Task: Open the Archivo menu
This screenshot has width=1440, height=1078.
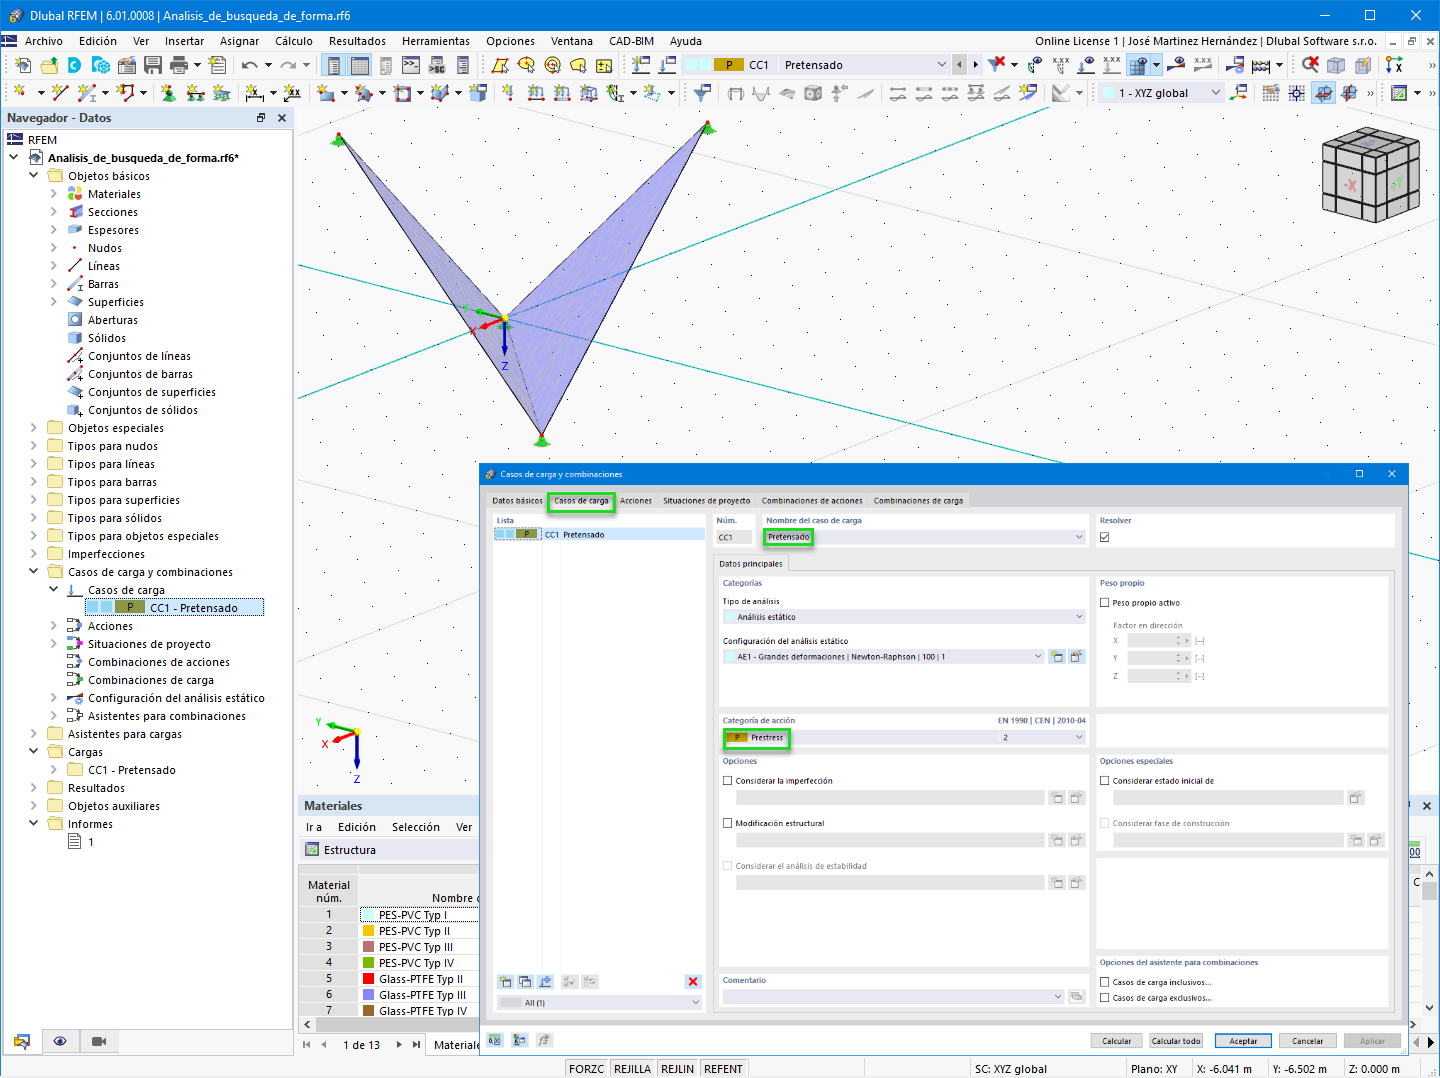Action: pyautogui.click(x=44, y=41)
